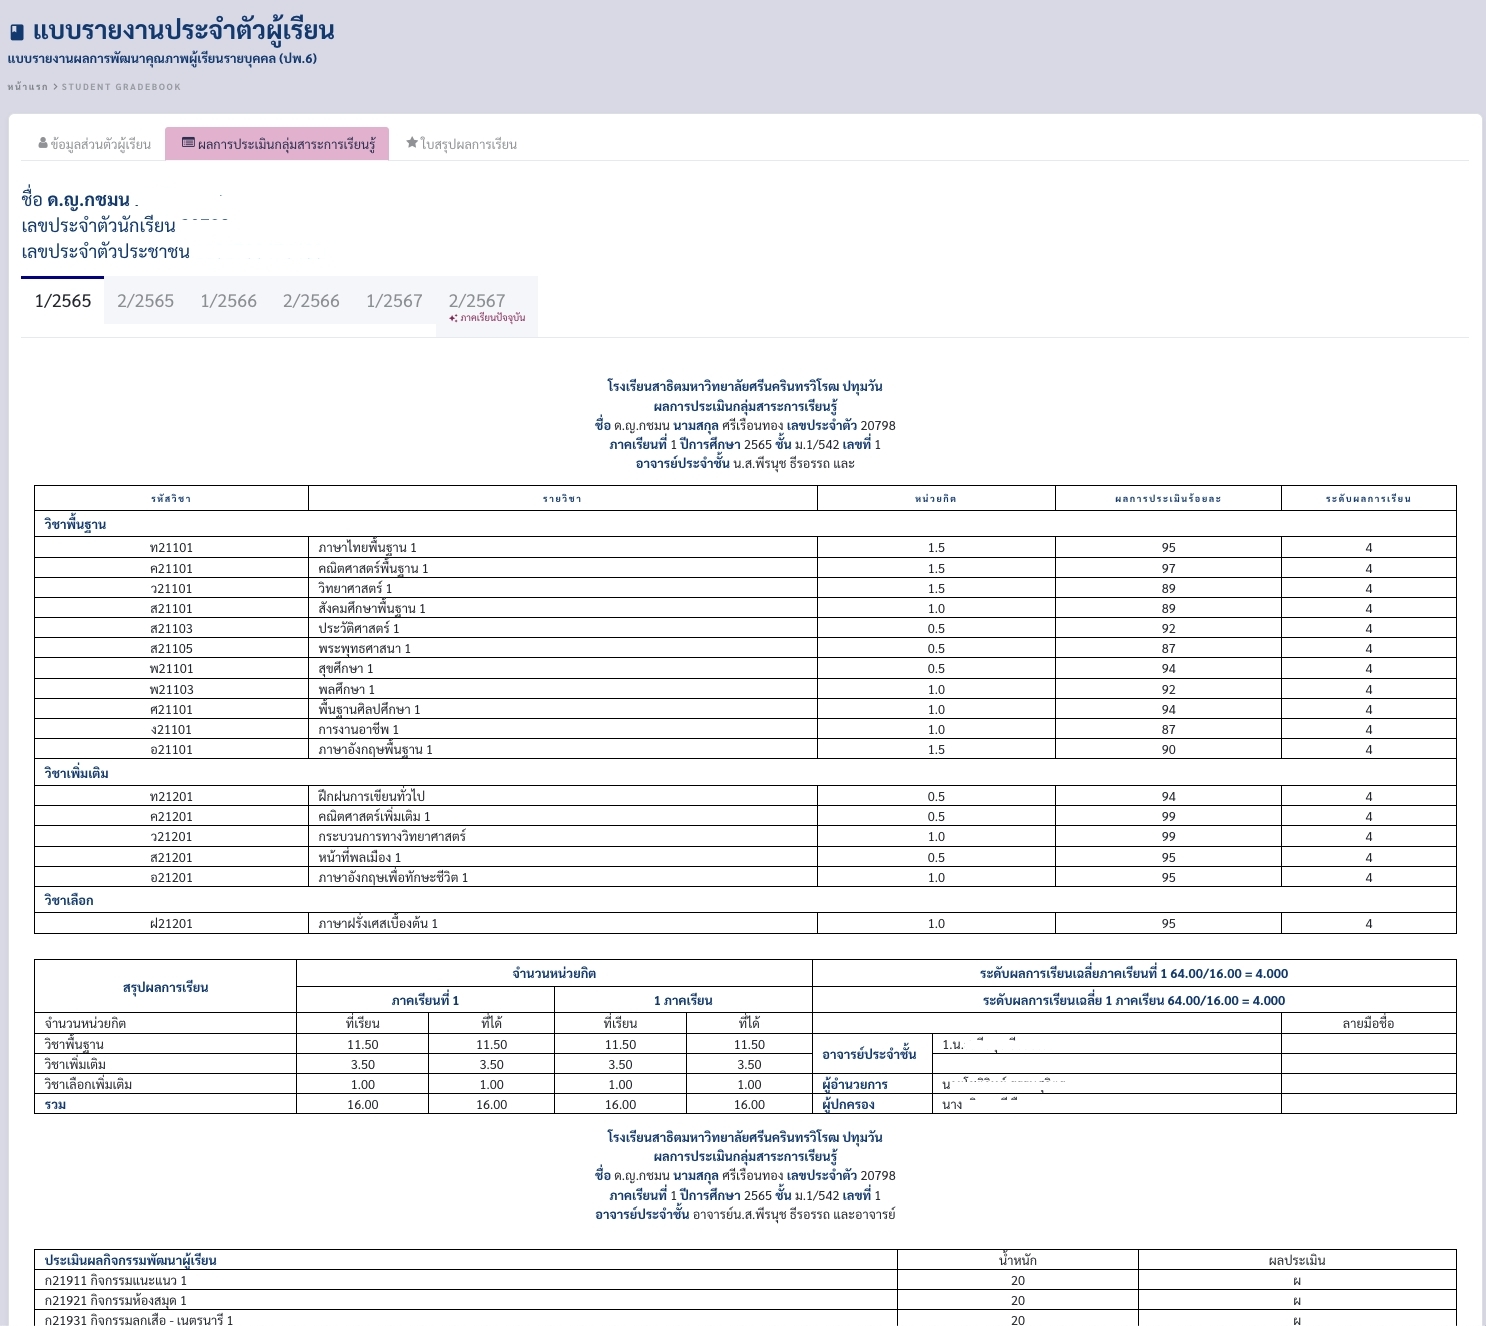This screenshot has height=1326, width=1486.
Task: Click the STUDENT GRADEBOOK breadcrumb
Action: [121, 87]
